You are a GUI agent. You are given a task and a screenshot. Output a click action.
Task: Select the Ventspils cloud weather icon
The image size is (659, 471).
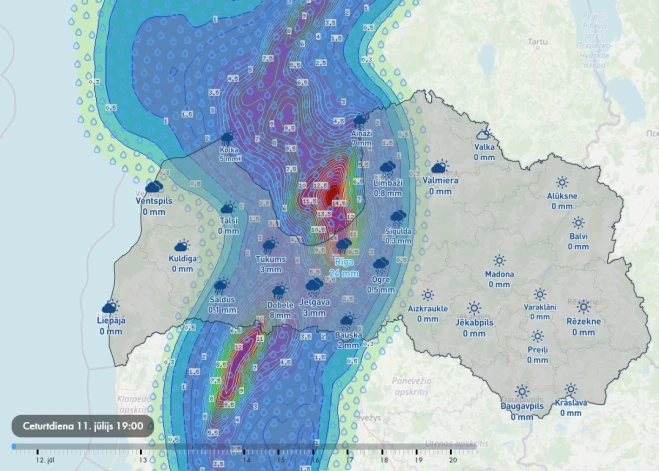point(153,186)
